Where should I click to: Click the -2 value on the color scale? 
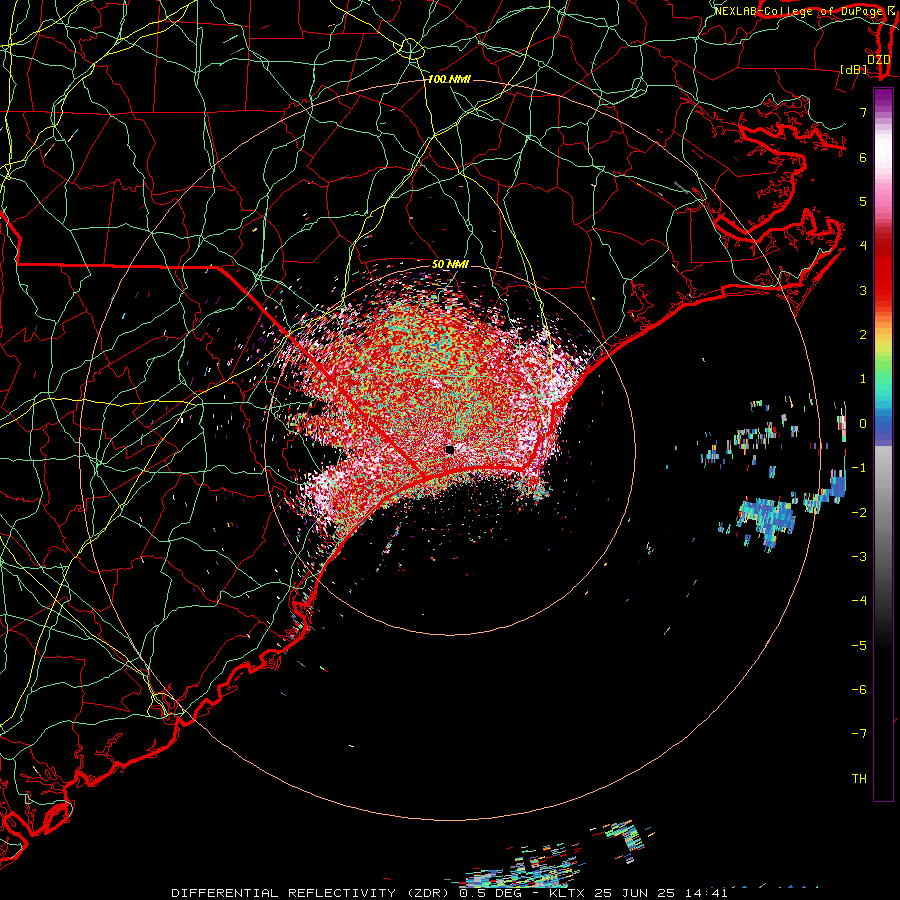click(859, 513)
